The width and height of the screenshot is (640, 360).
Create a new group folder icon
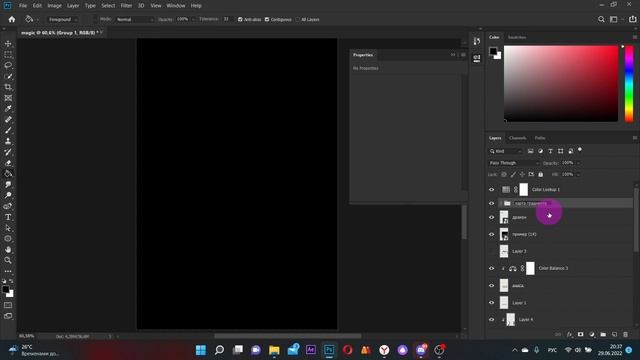coord(603,334)
